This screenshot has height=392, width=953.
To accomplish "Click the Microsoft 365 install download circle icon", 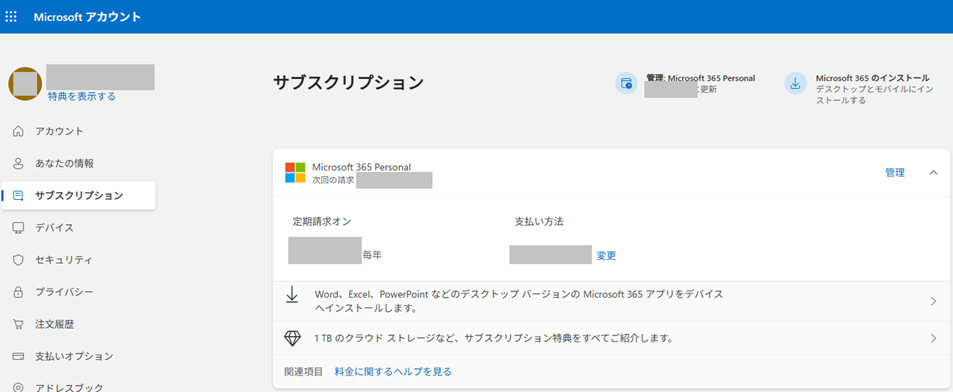I will tap(795, 83).
